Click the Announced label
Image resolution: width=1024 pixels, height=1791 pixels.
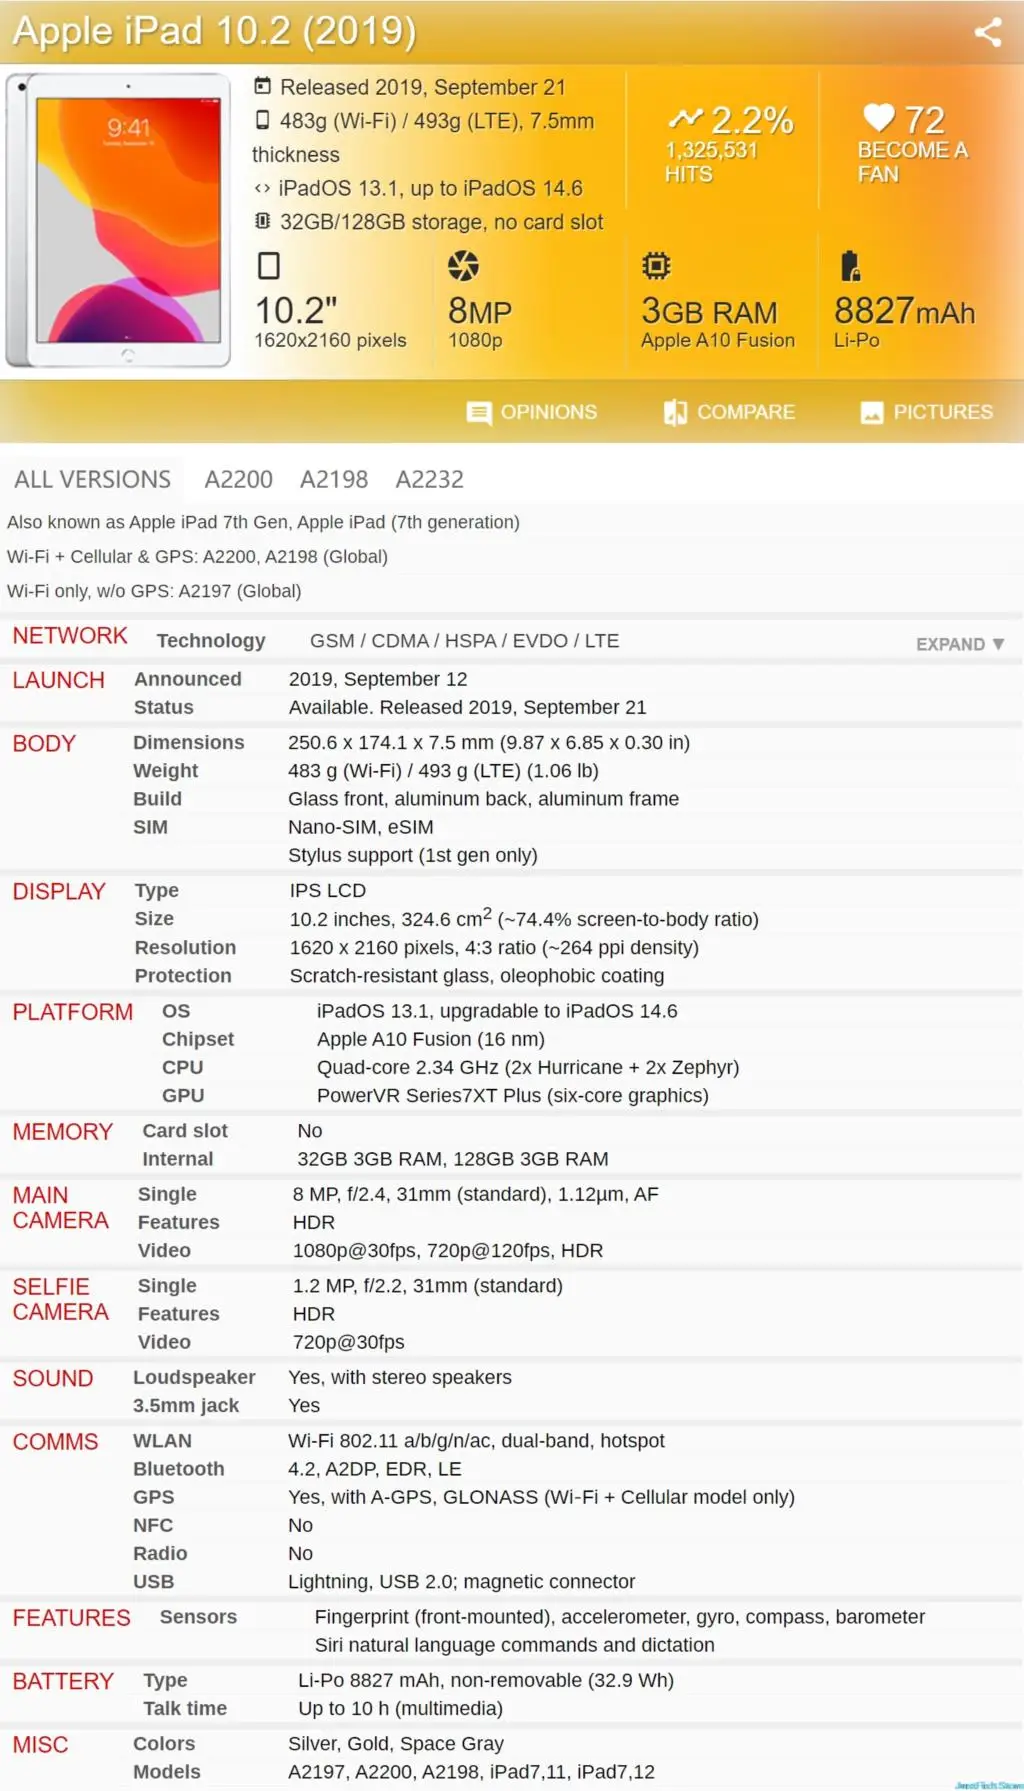(x=188, y=679)
